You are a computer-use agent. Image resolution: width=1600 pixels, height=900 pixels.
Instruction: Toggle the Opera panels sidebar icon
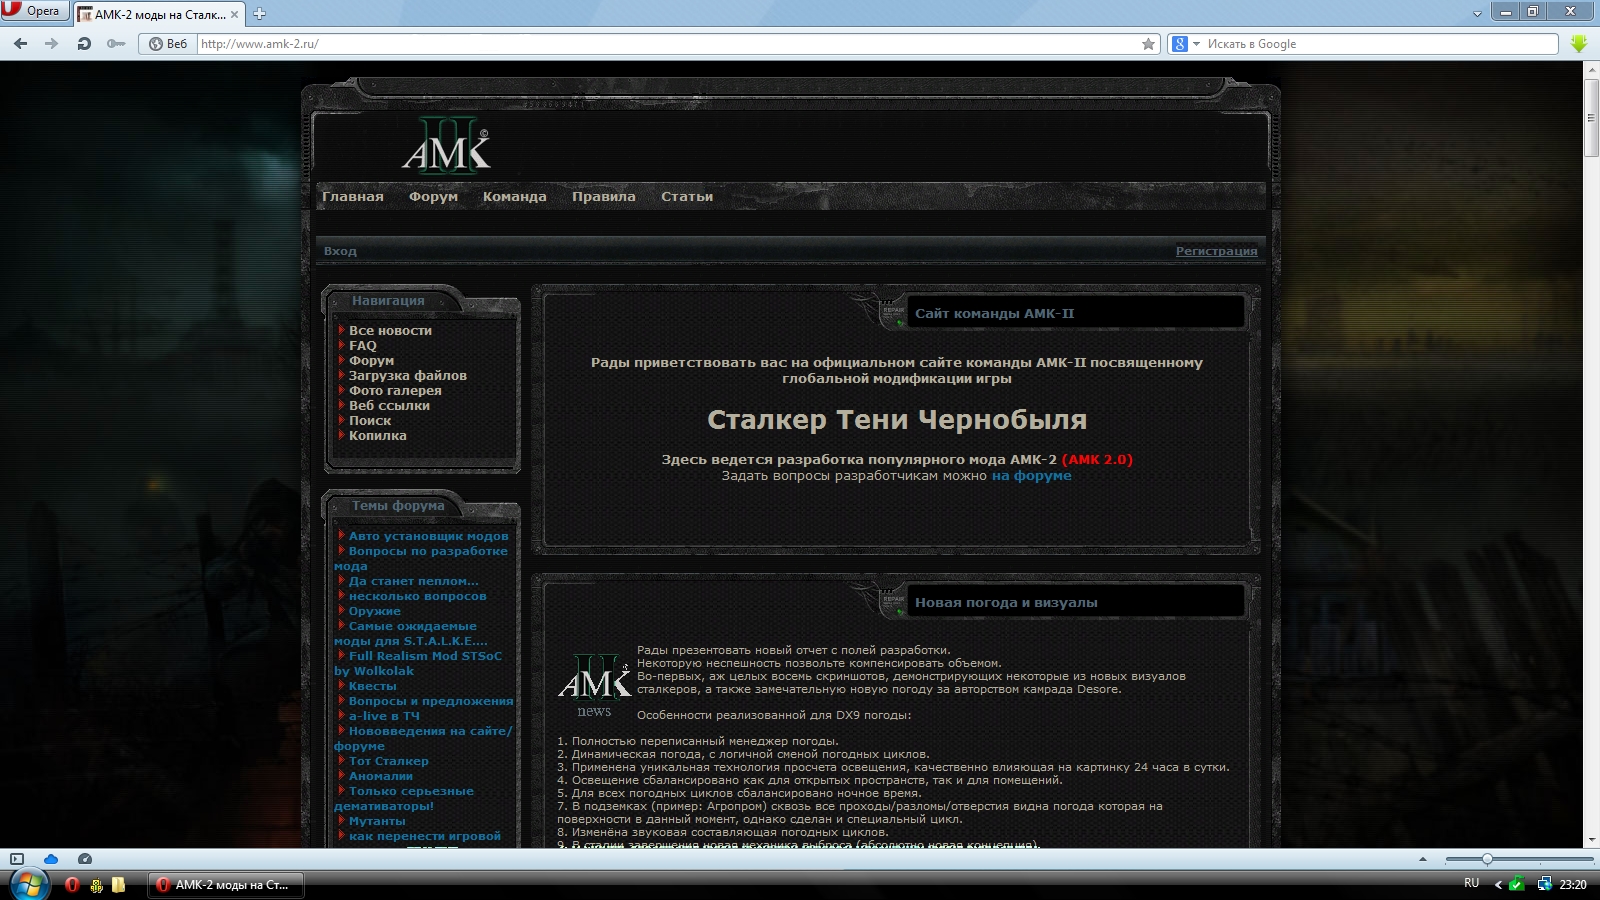click(x=17, y=859)
